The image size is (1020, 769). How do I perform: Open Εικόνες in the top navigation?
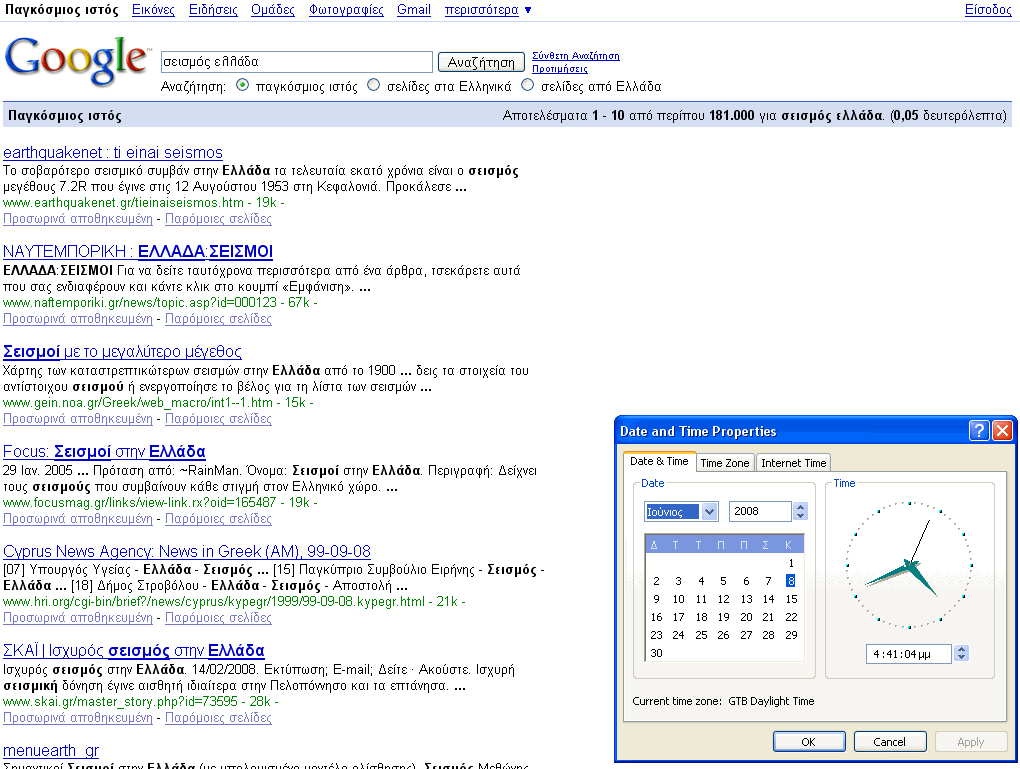pos(154,10)
